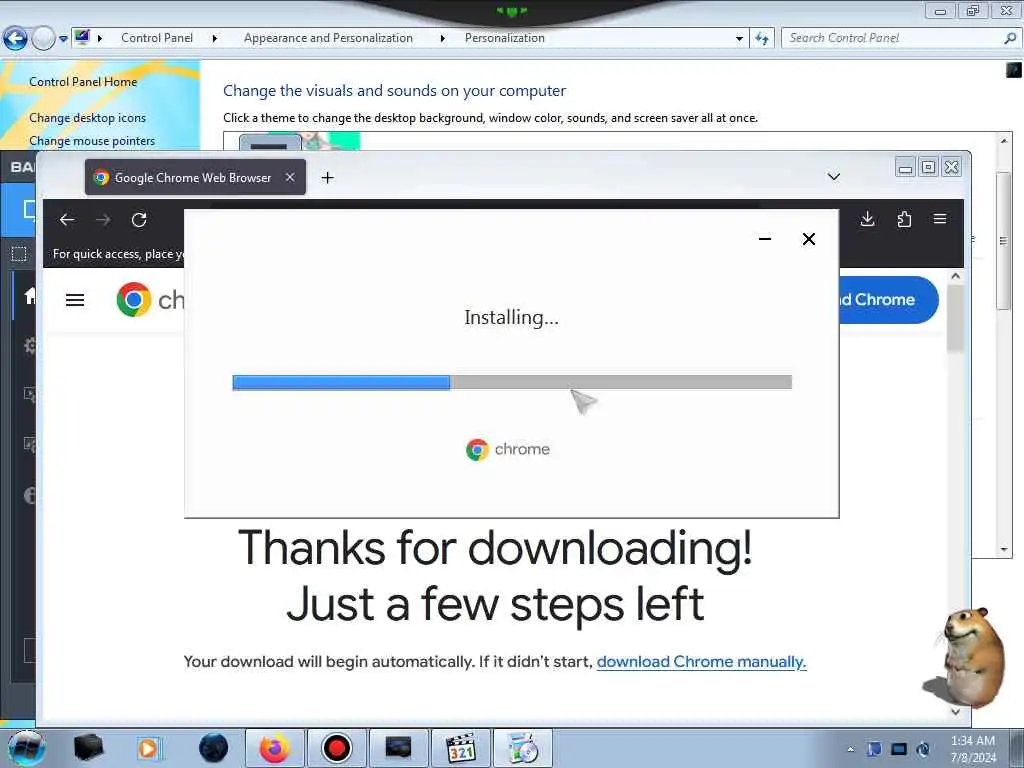Go back in the Control Panel window
The width and height of the screenshot is (1024, 768).
(x=15, y=39)
